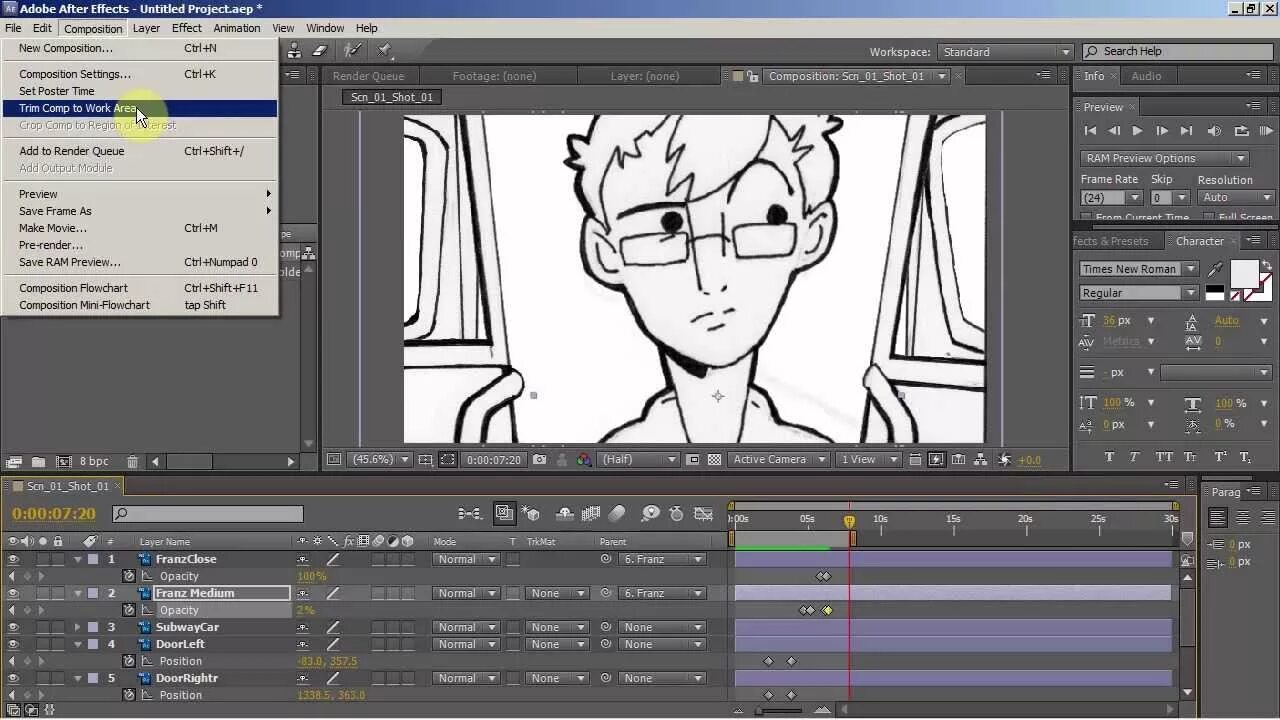Play the preview
Viewport: 1280px width, 720px height.
[x=1137, y=131]
